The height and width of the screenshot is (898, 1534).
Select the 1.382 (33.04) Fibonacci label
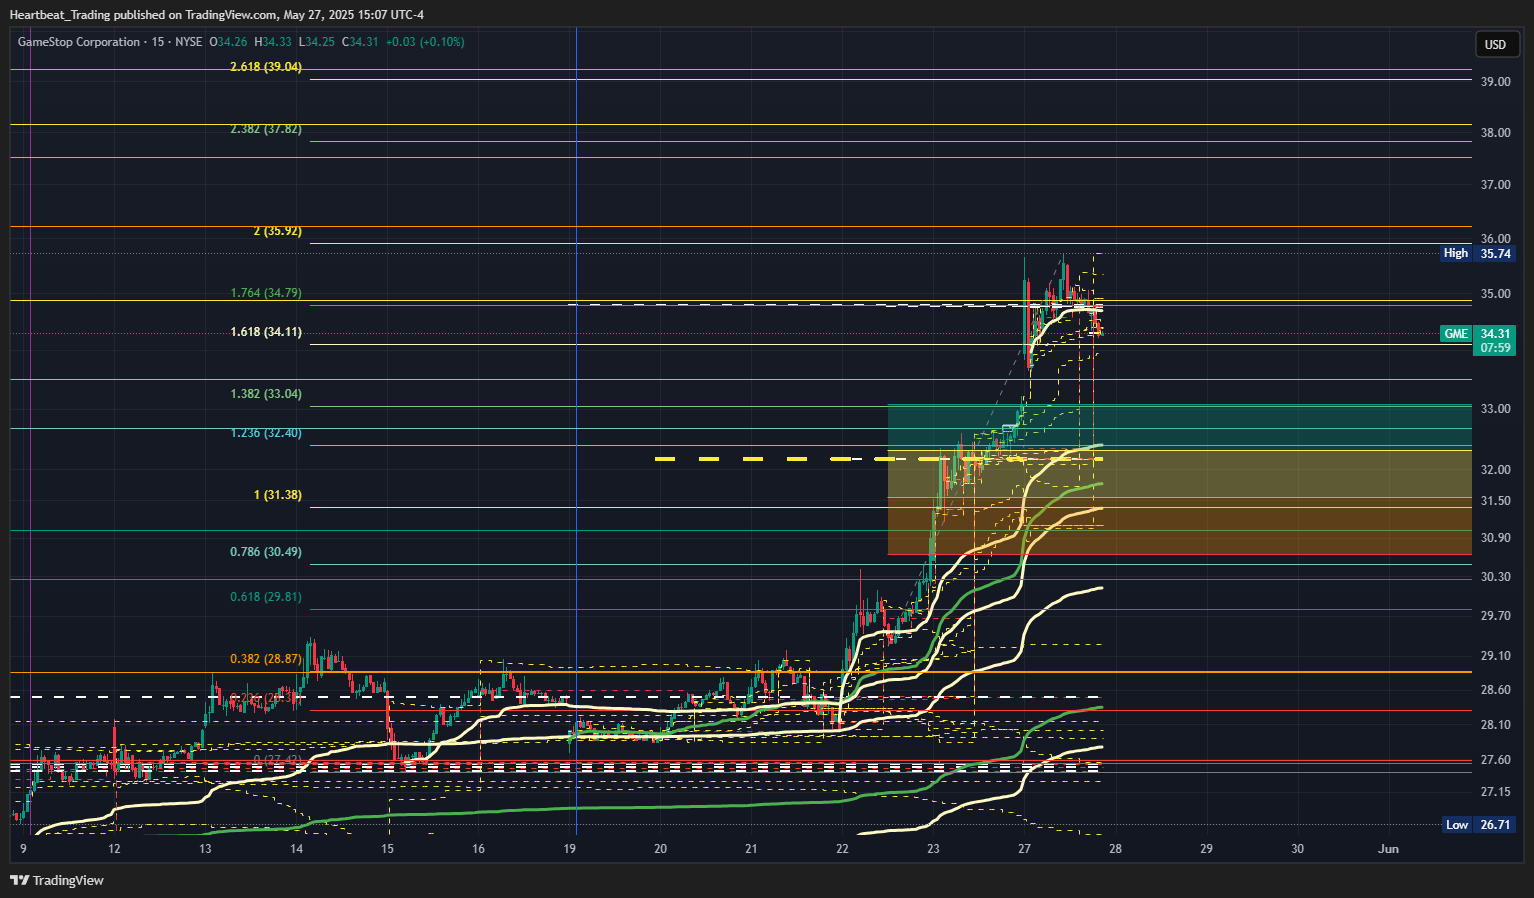[x=266, y=394]
